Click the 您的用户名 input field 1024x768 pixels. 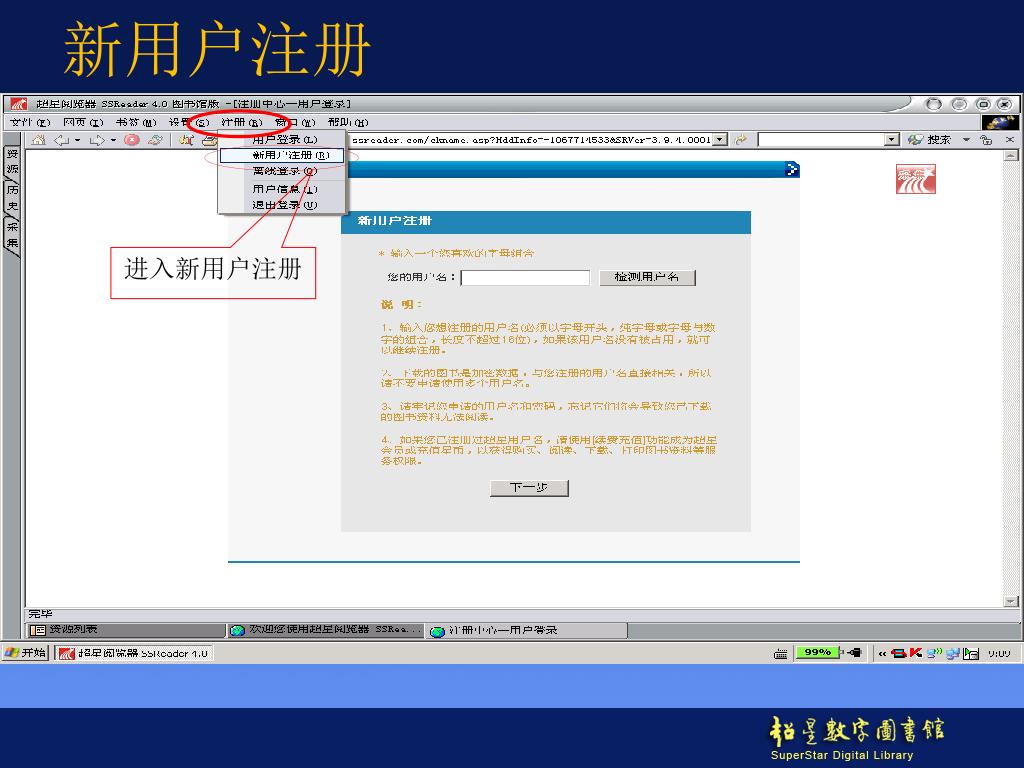525,278
